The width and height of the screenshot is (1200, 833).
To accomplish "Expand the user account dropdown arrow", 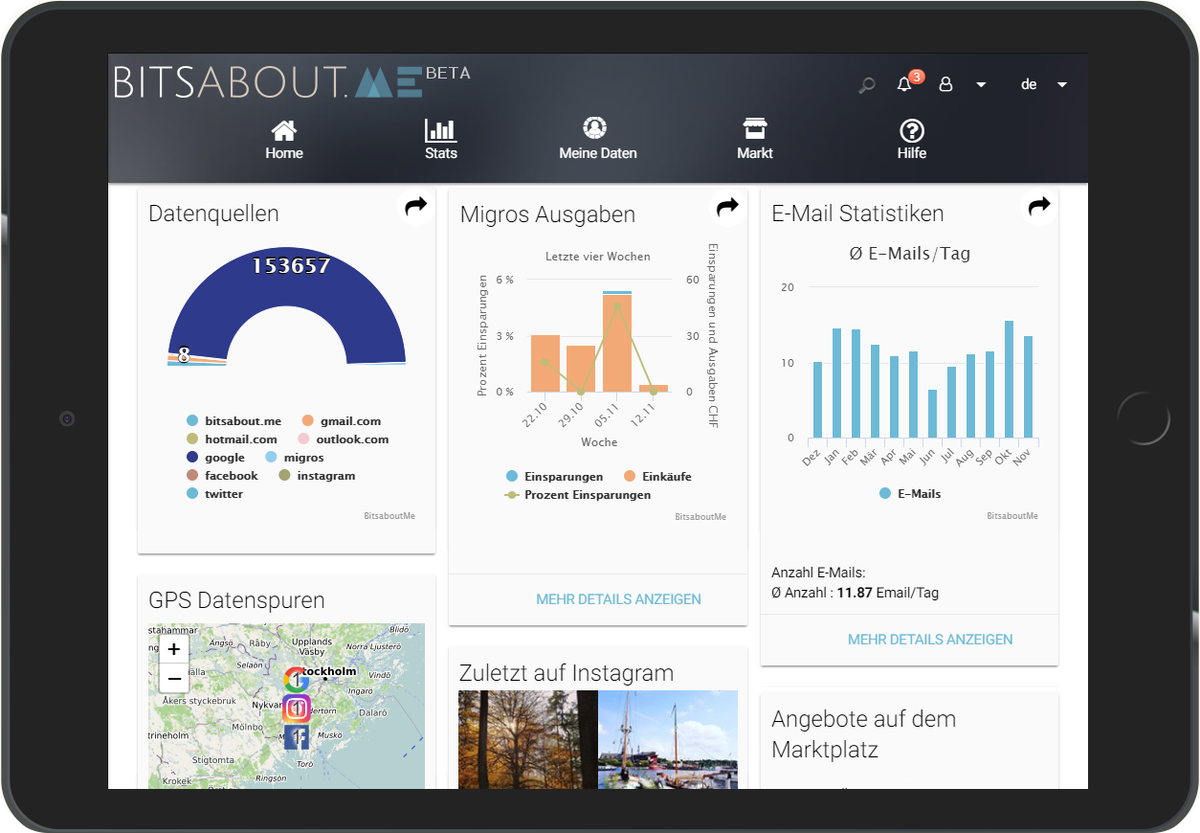I will 981,85.
